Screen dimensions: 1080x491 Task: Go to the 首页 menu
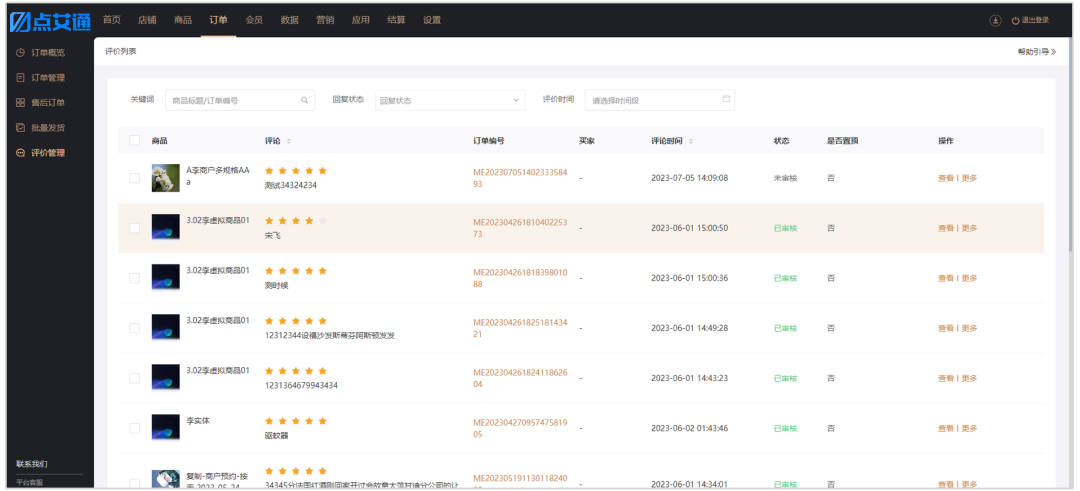(x=112, y=20)
